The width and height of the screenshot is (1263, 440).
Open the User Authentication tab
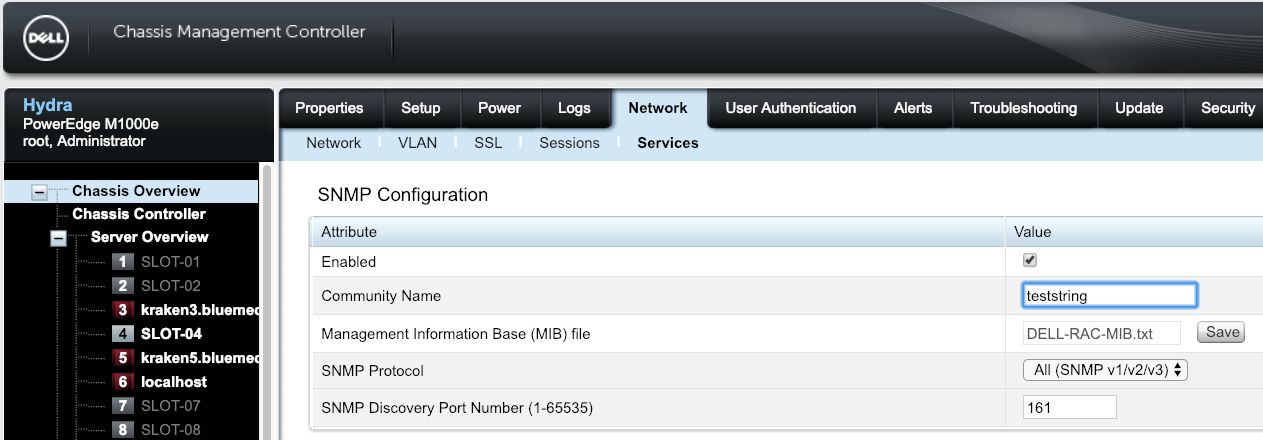(x=790, y=108)
